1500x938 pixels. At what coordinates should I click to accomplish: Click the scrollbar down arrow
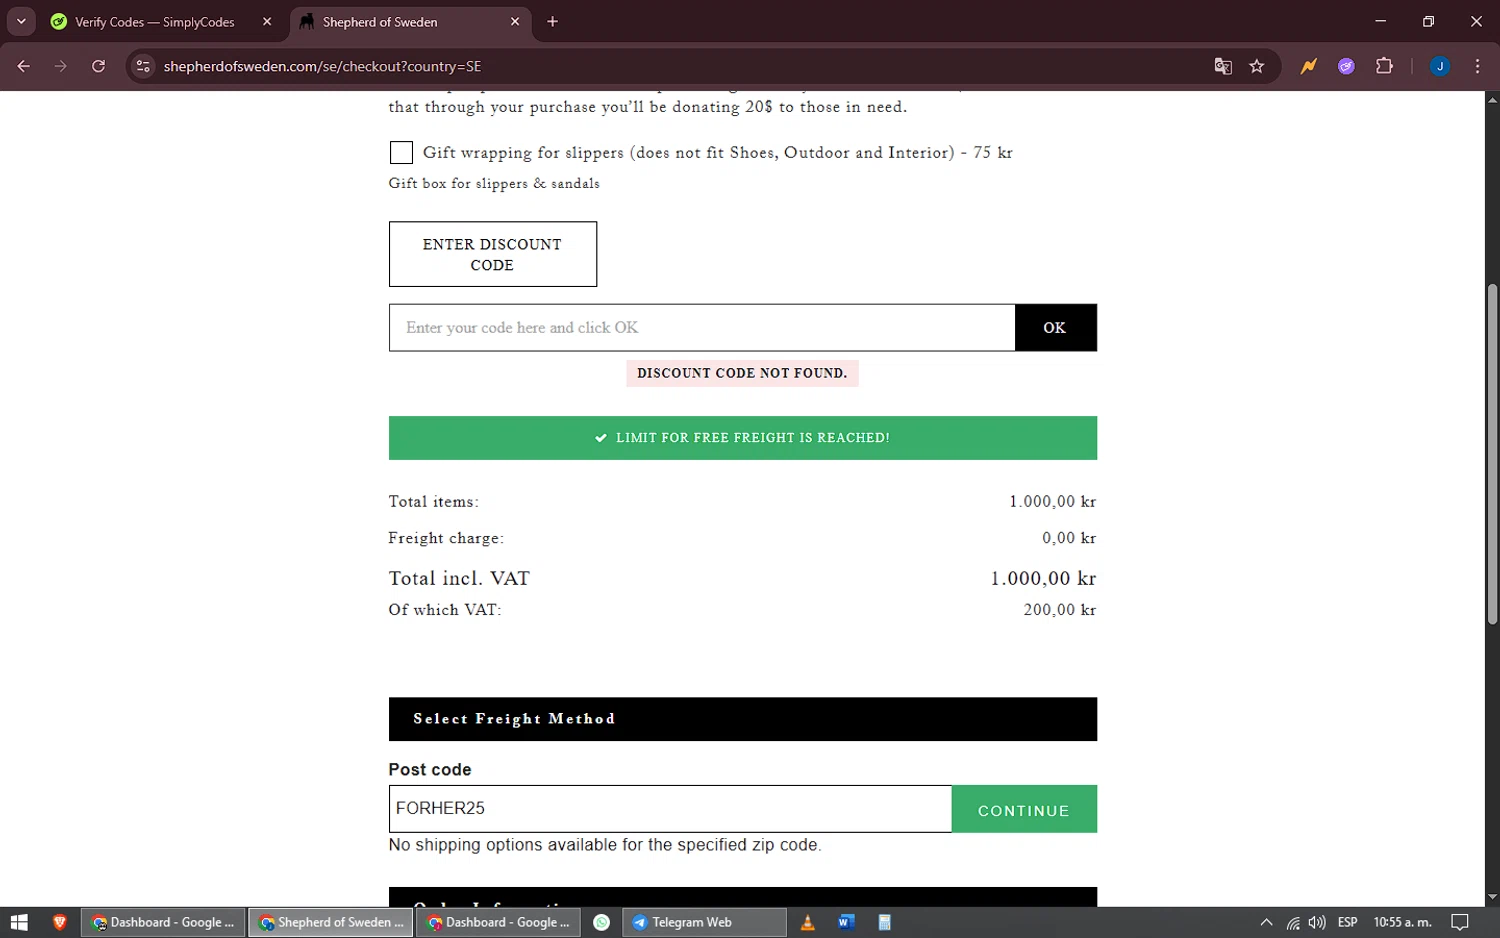coord(1492,897)
